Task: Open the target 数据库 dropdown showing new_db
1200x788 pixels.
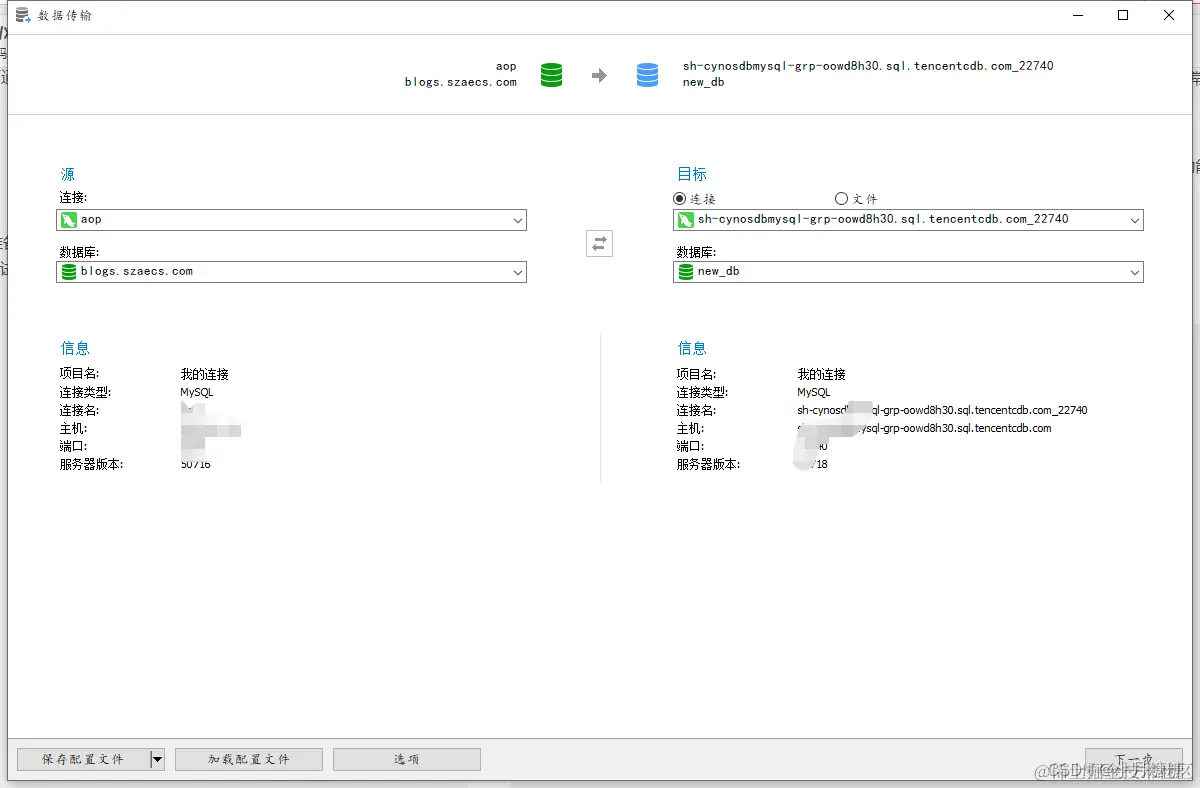Action: coord(1134,271)
